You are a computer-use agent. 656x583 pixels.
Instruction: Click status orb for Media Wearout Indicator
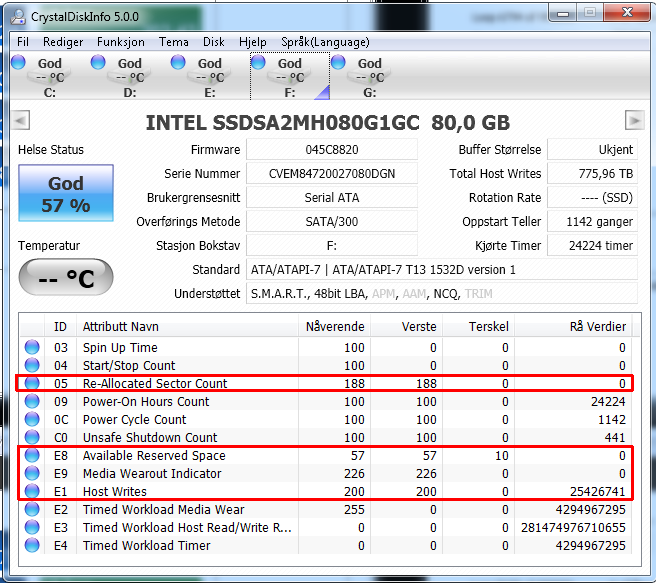coord(32,473)
